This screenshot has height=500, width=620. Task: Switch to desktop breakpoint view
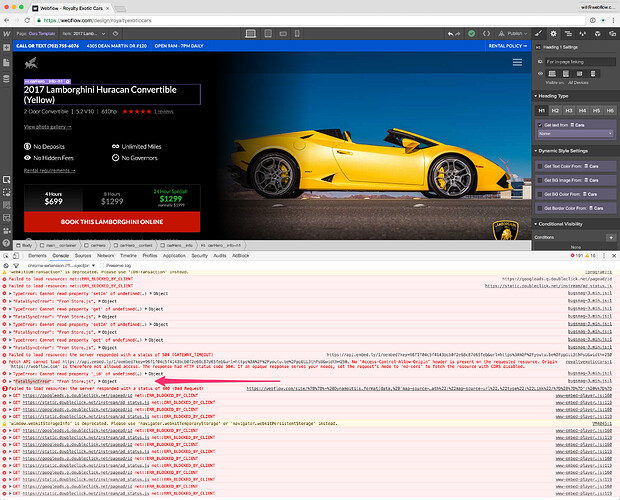(250, 34)
